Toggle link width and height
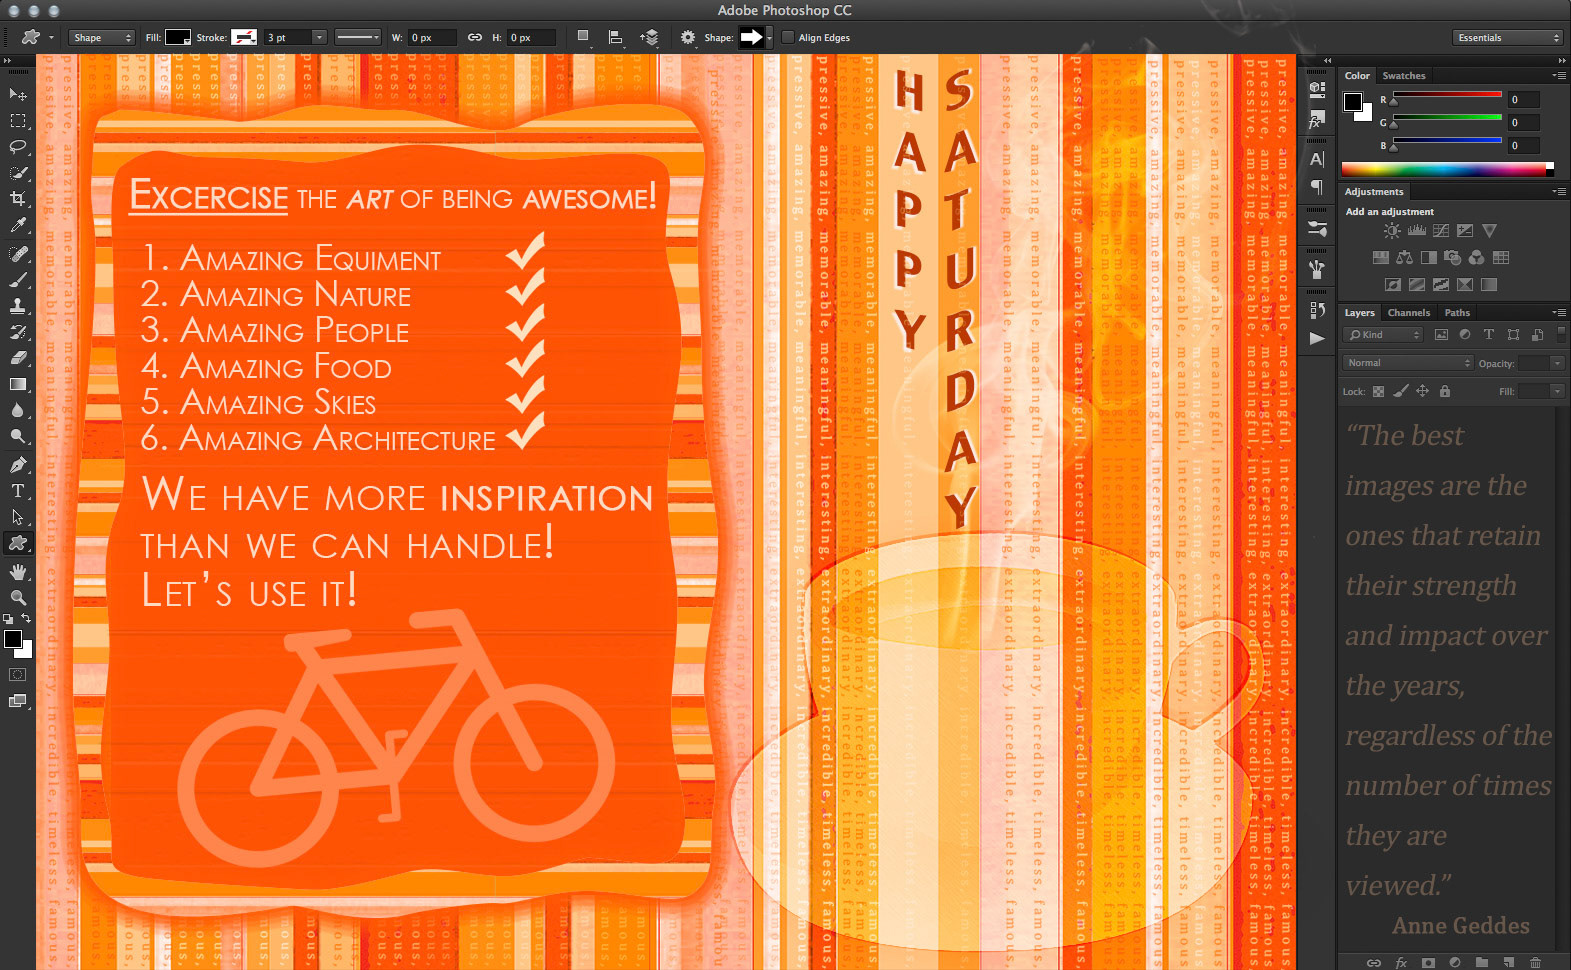 tap(475, 38)
